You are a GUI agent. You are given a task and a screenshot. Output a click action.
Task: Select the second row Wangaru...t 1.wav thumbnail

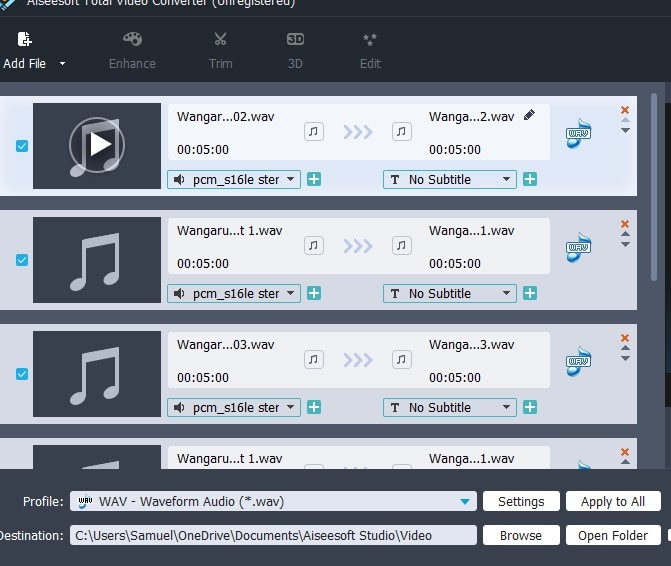(x=97, y=260)
